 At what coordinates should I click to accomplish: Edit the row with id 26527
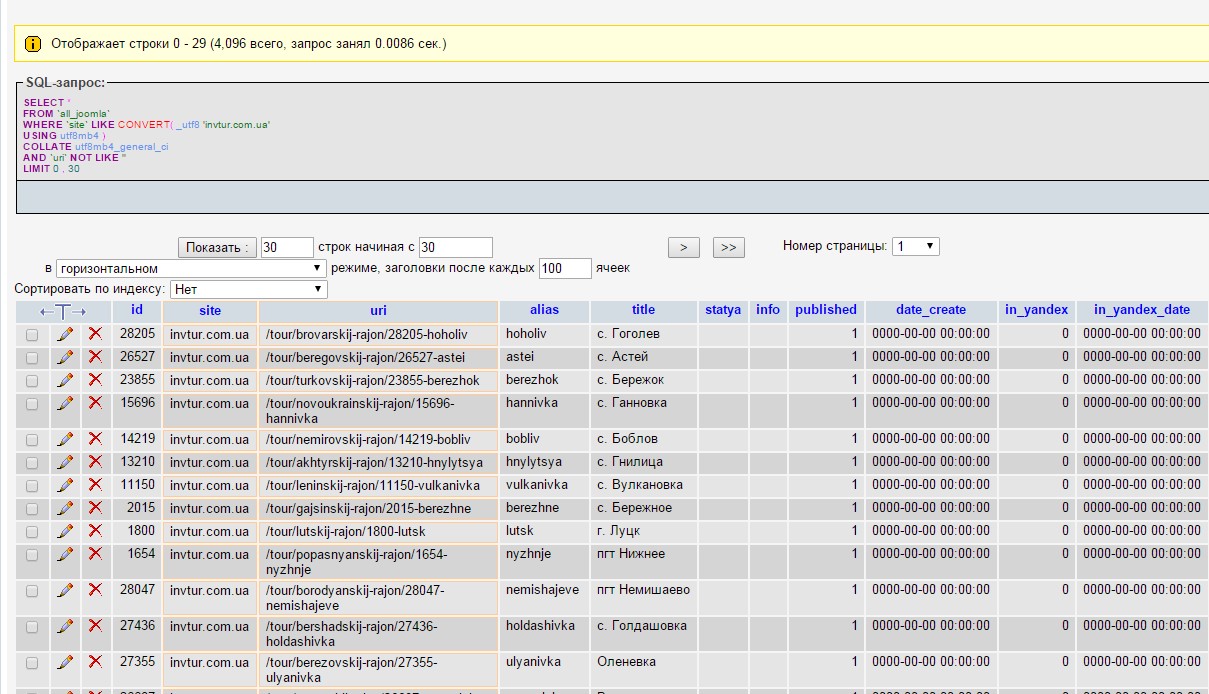65,357
